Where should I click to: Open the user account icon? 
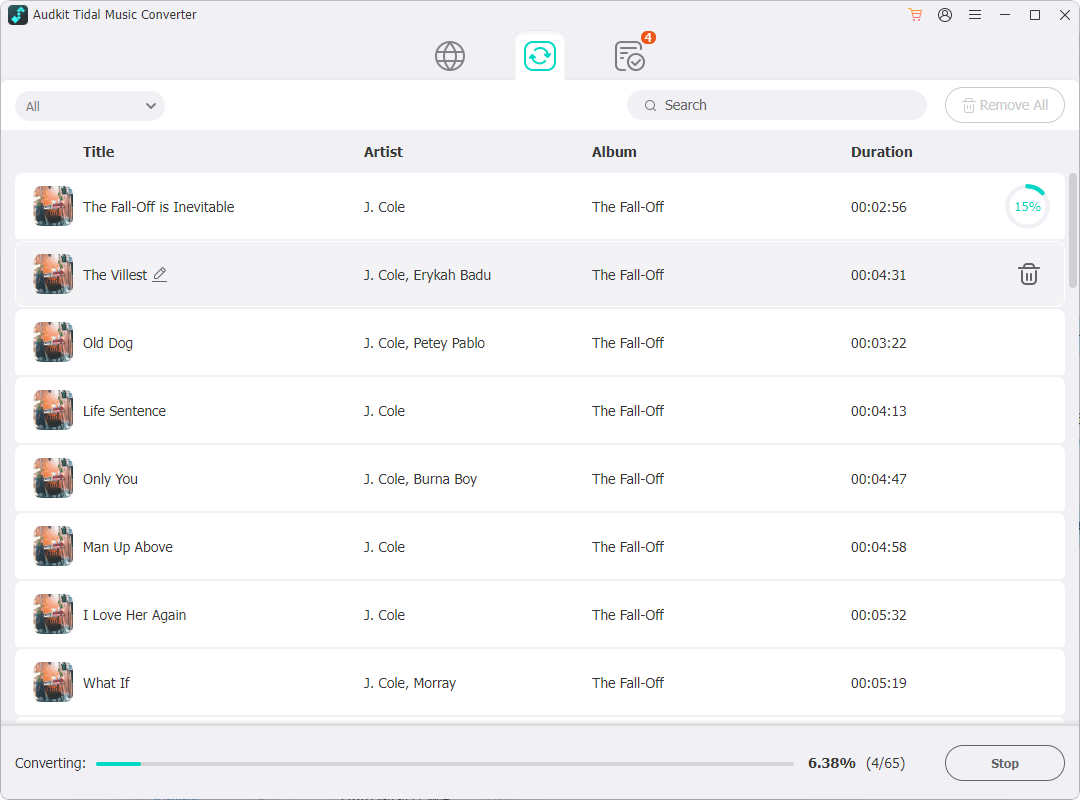[945, 14]
